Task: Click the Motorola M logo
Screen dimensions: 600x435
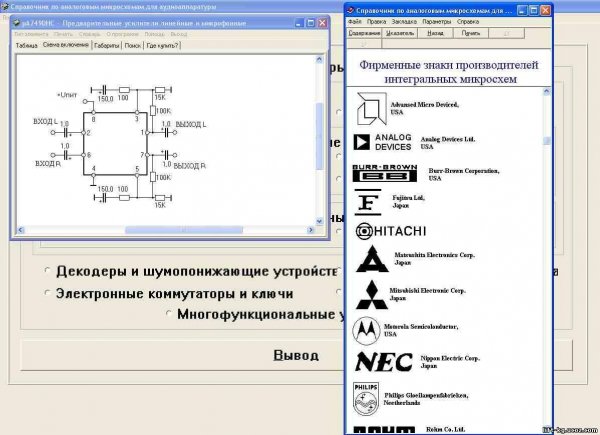Action: pyautogui.click(x=366, y=331)
